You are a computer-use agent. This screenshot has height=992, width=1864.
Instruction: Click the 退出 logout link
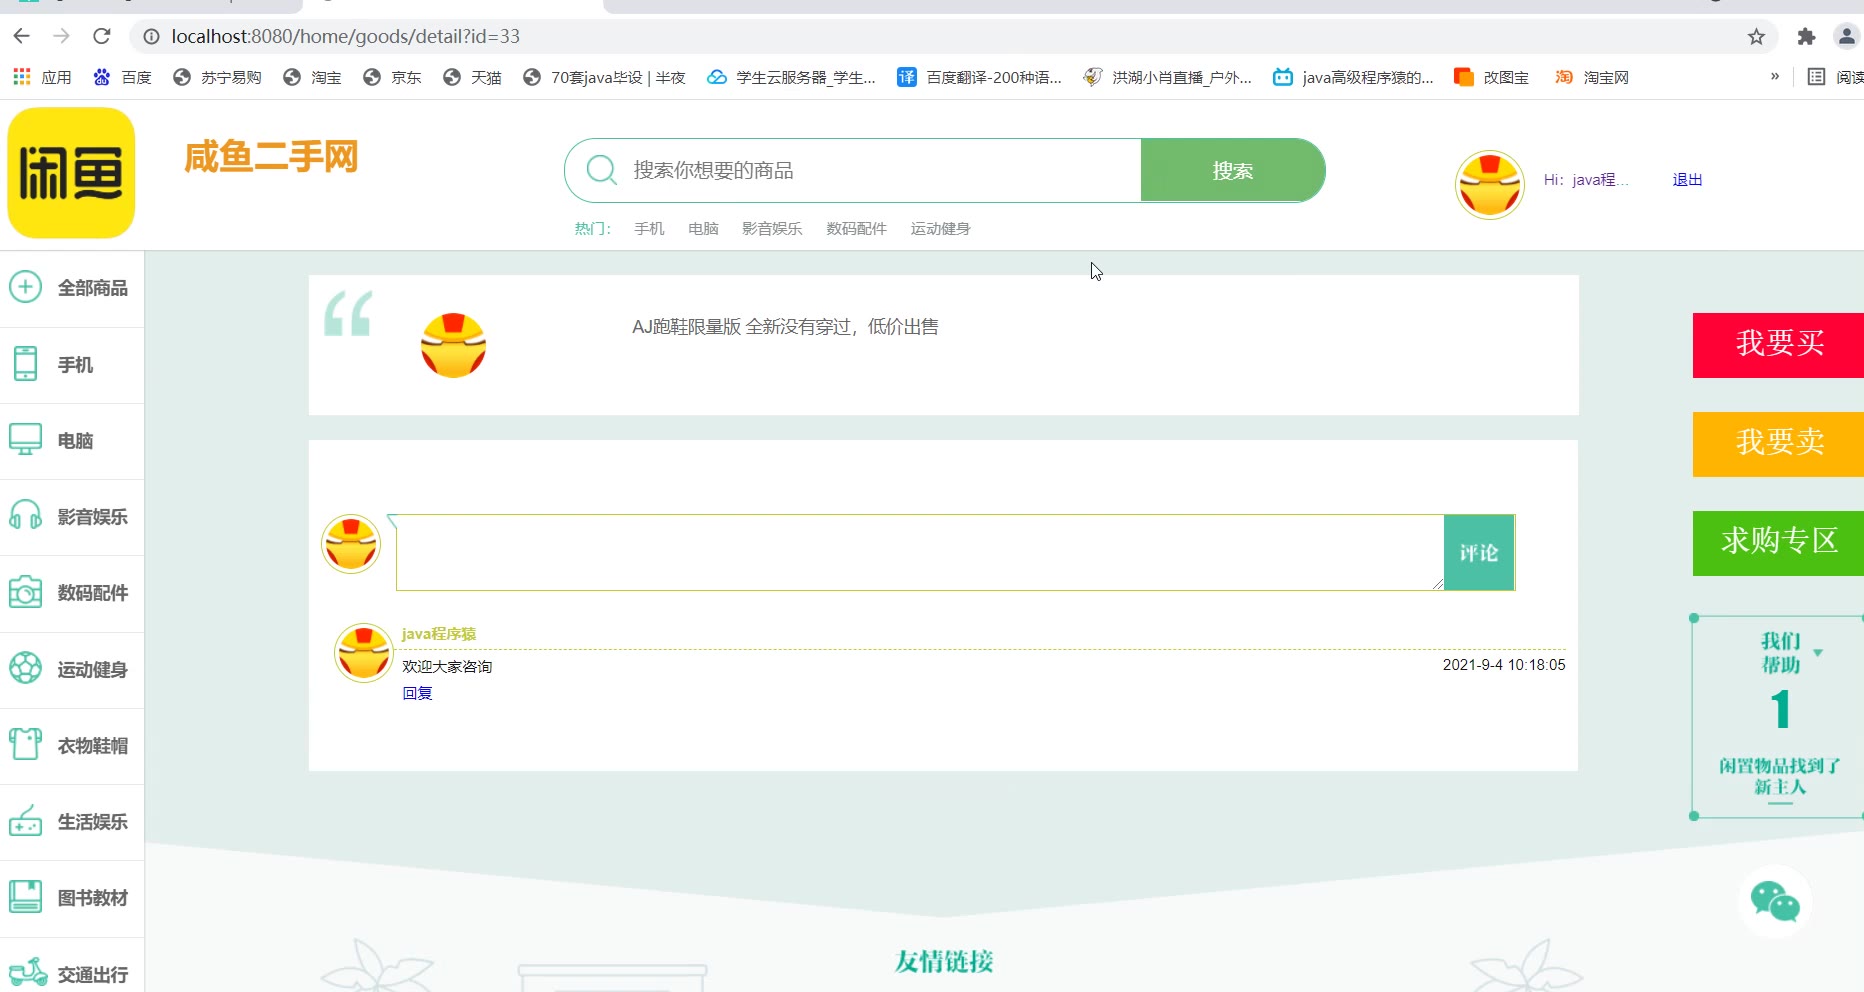click(1687, 180)
